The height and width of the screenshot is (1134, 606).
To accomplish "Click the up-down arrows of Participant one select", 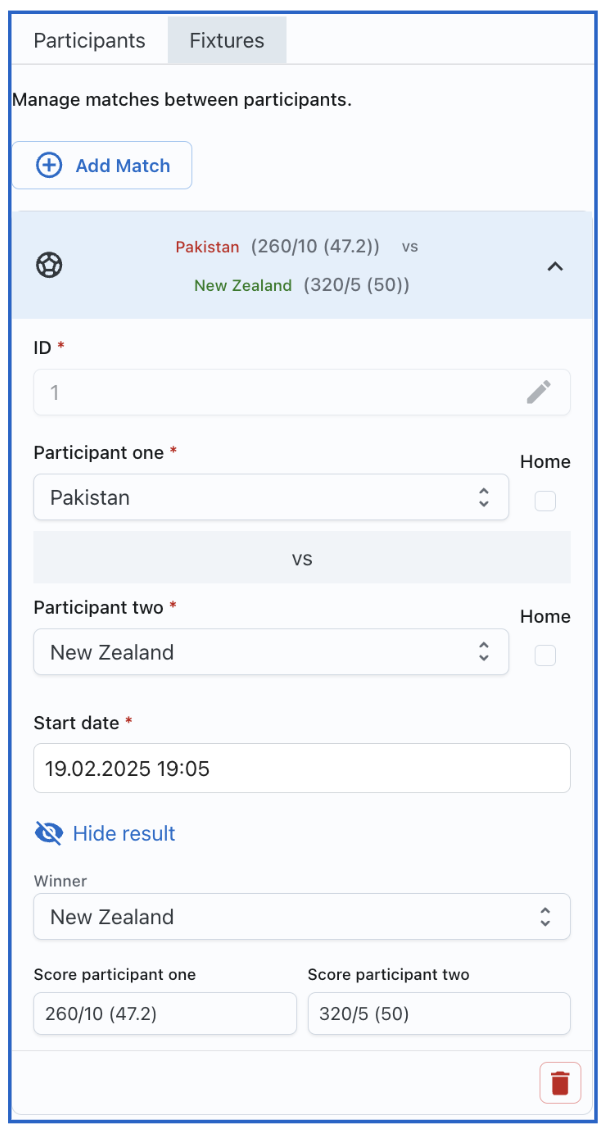I will coord(484,497).
